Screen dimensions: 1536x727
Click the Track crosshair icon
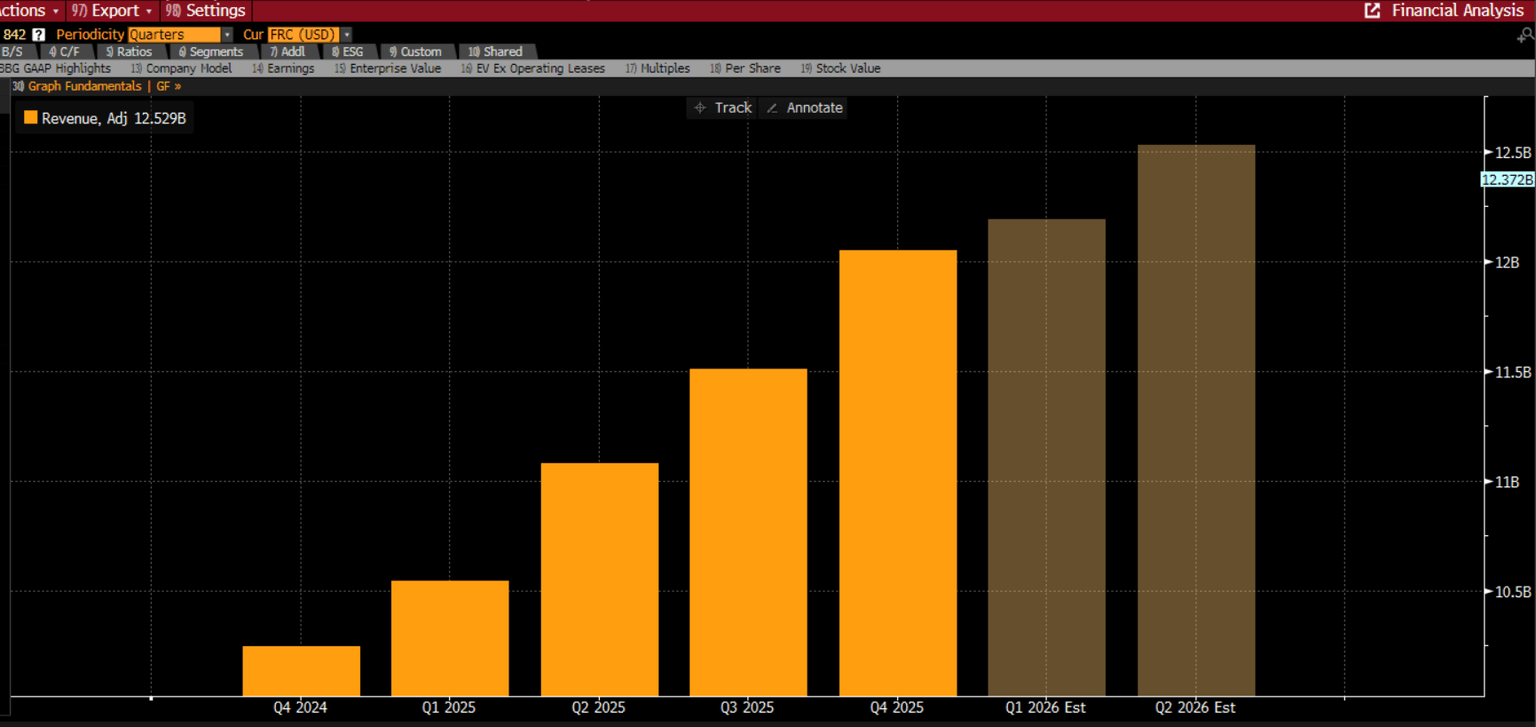[x=700, y=108]
